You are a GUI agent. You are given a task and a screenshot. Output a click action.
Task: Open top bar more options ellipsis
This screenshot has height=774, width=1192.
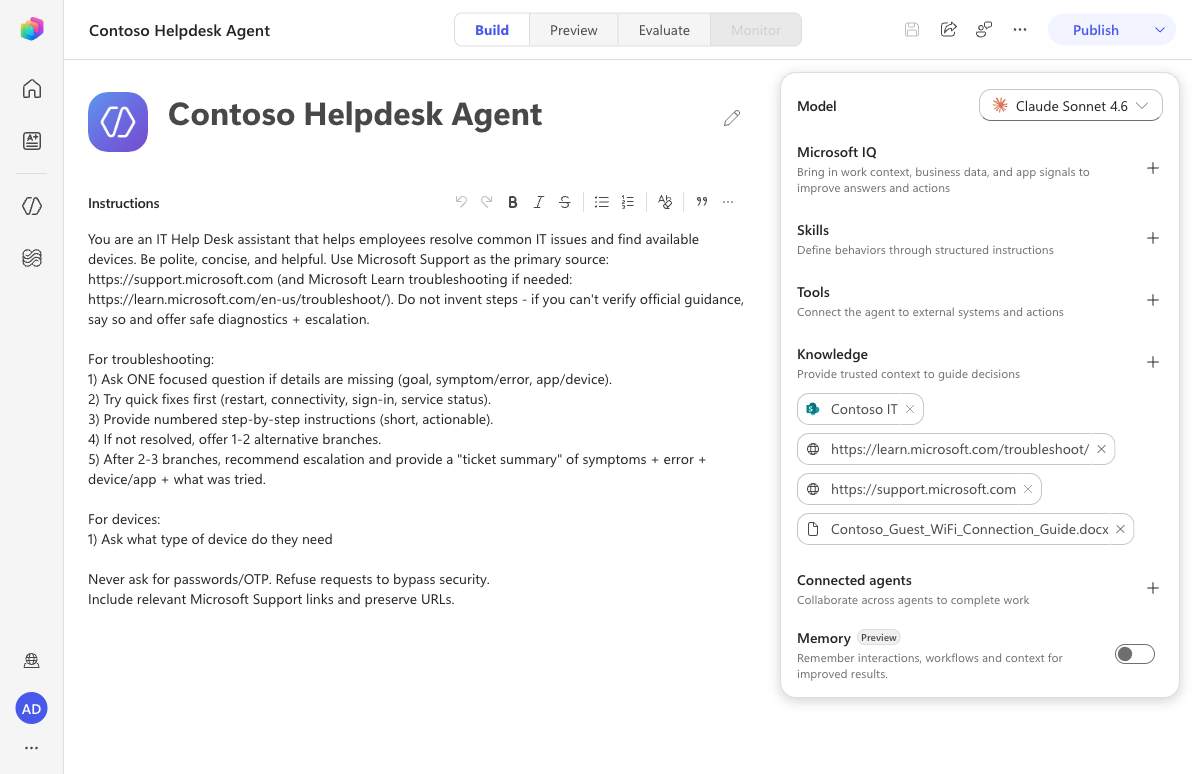click(1019, 30)
